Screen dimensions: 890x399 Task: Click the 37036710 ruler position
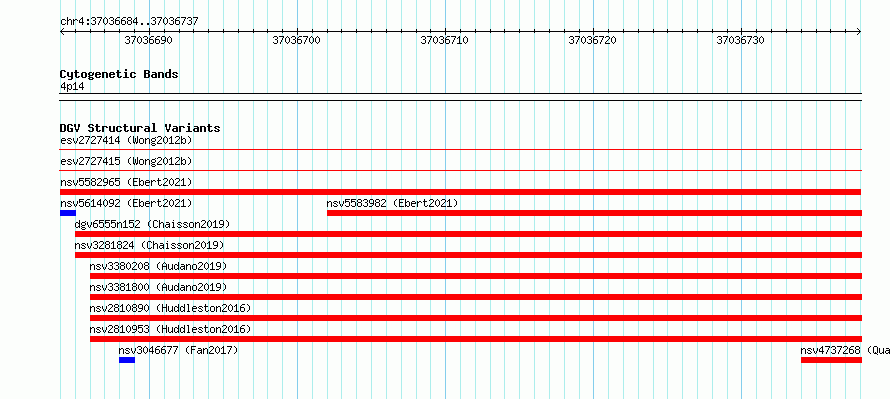(444, 40)
